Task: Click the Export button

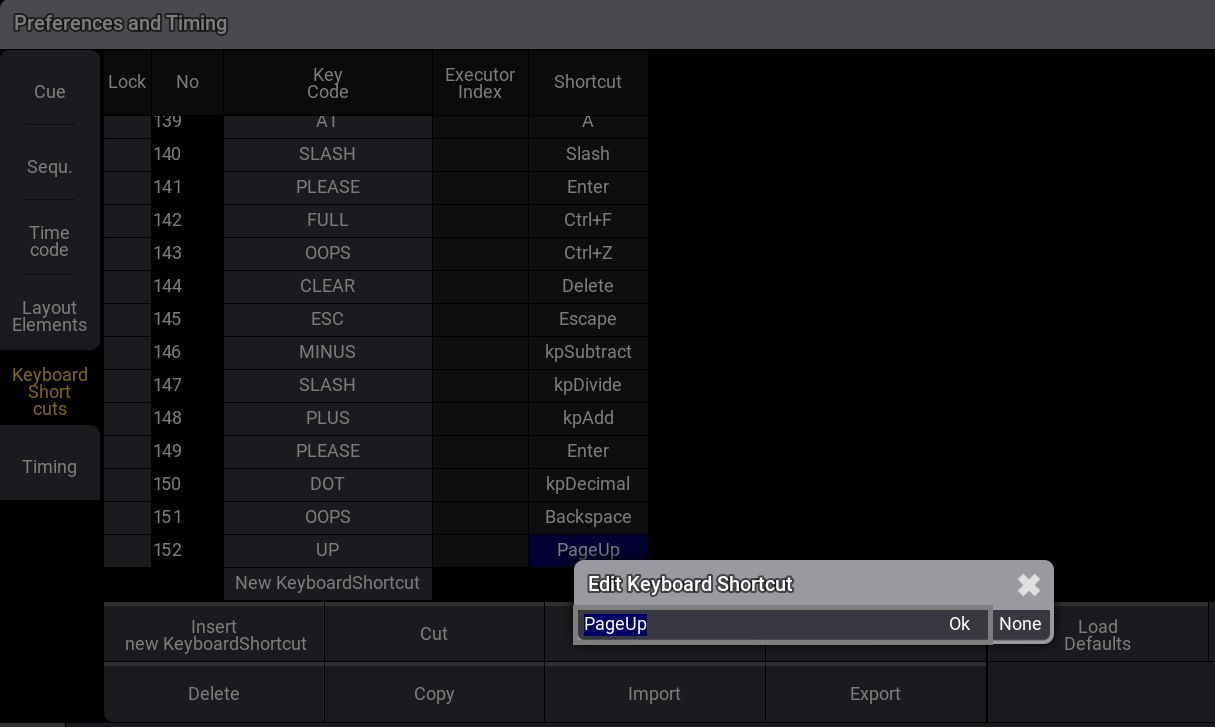Action: coord(875,694)
